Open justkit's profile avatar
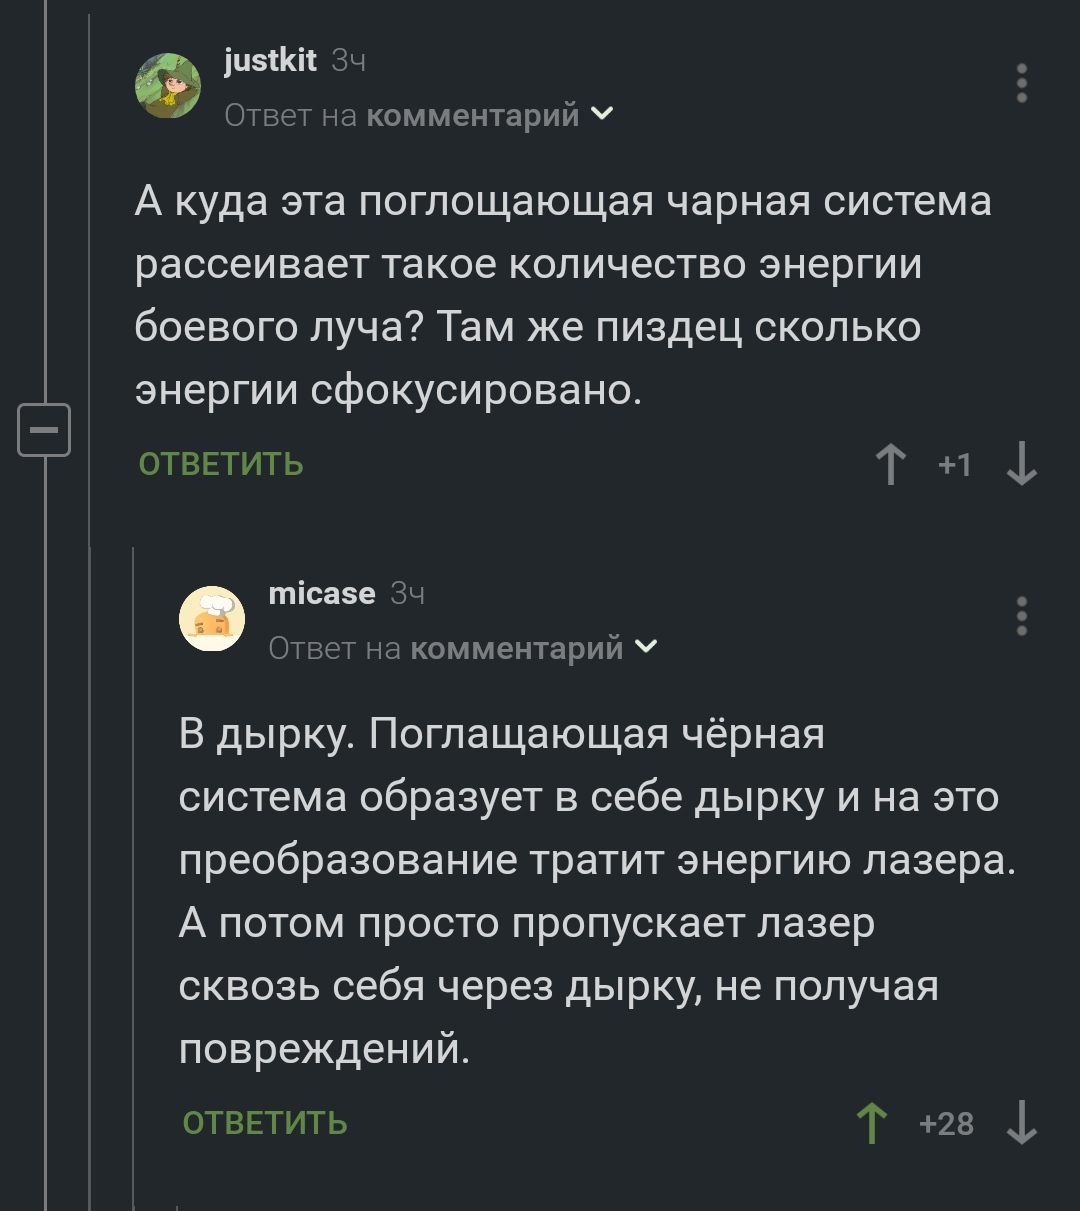The height and width of the screenshot is (1211, 1080). [168, 85]
